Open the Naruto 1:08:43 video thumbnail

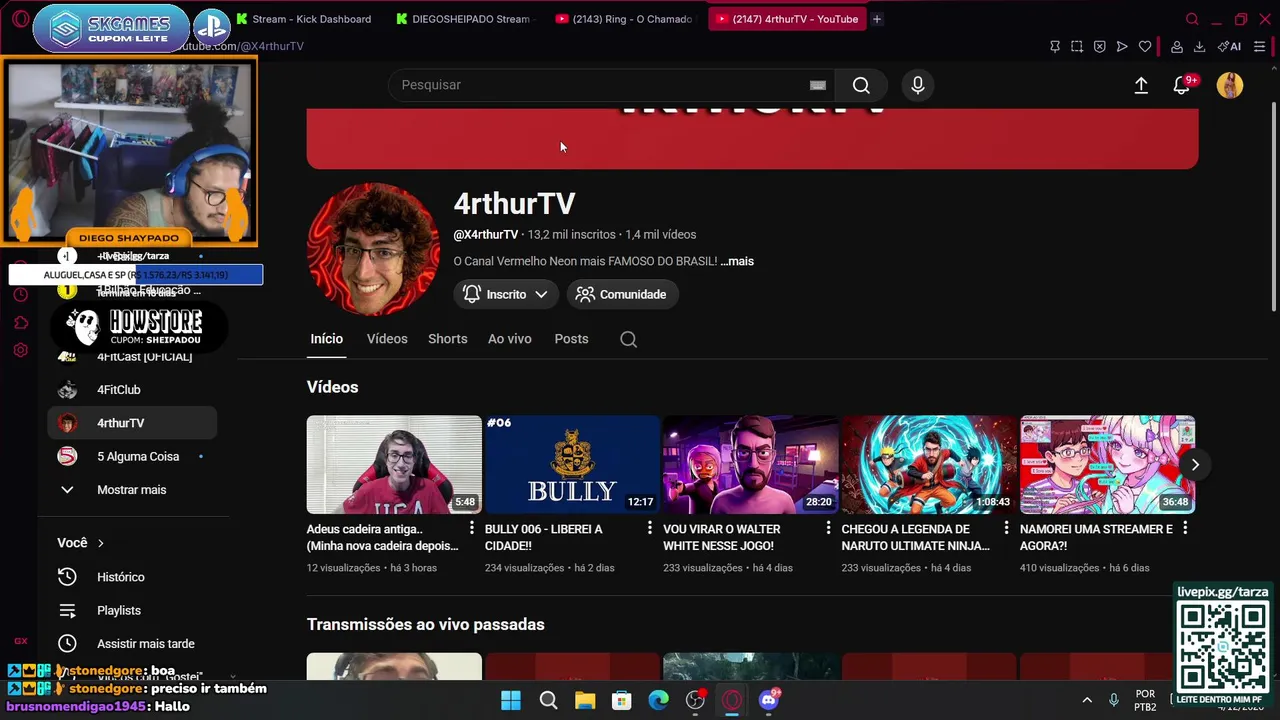929,464
